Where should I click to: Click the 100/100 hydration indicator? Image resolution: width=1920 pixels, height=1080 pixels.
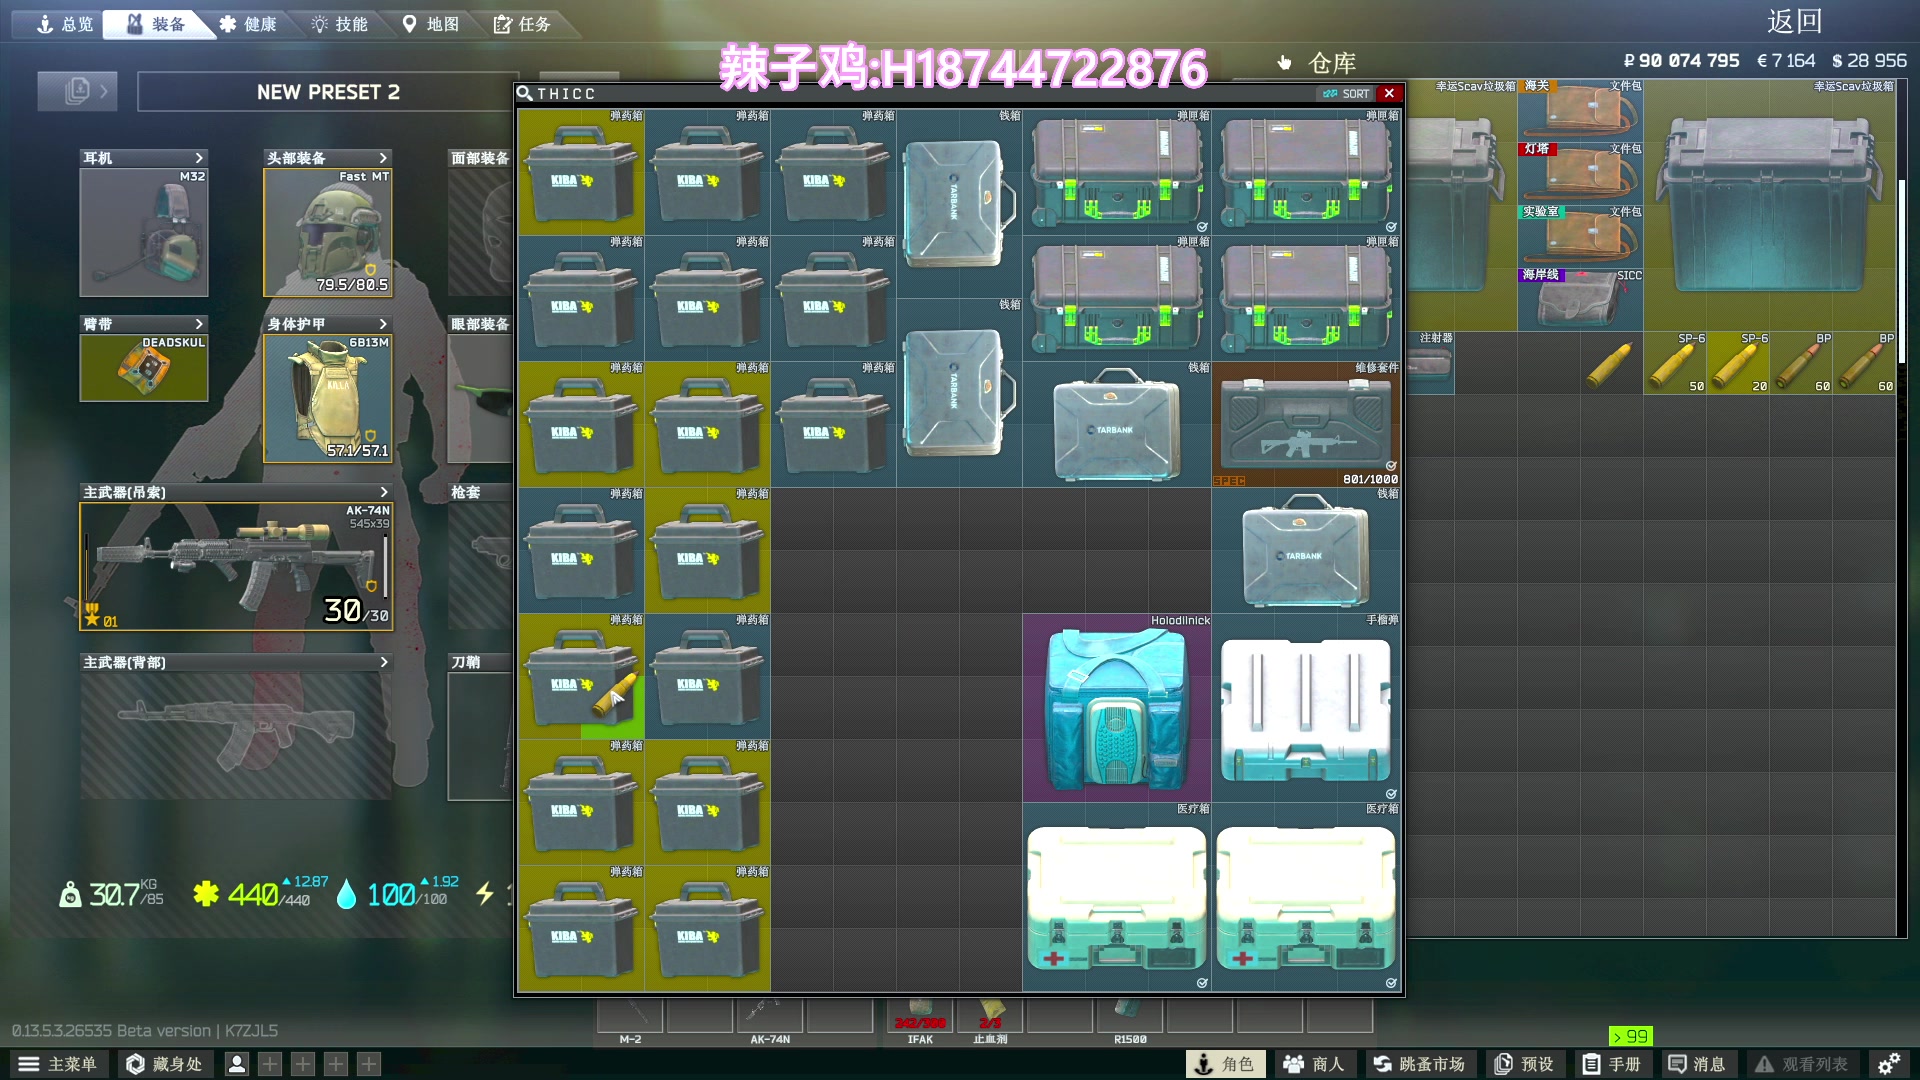397,893
